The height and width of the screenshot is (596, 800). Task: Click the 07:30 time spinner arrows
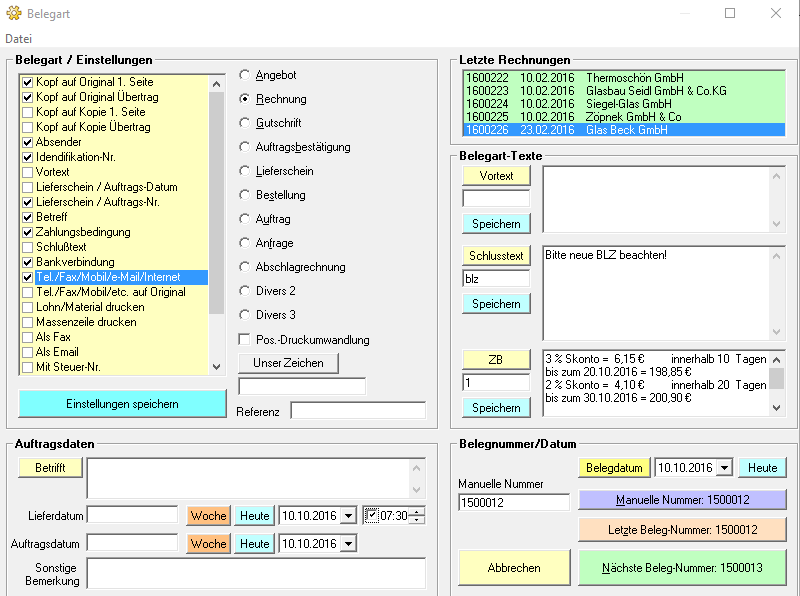(x=417, y=515)
